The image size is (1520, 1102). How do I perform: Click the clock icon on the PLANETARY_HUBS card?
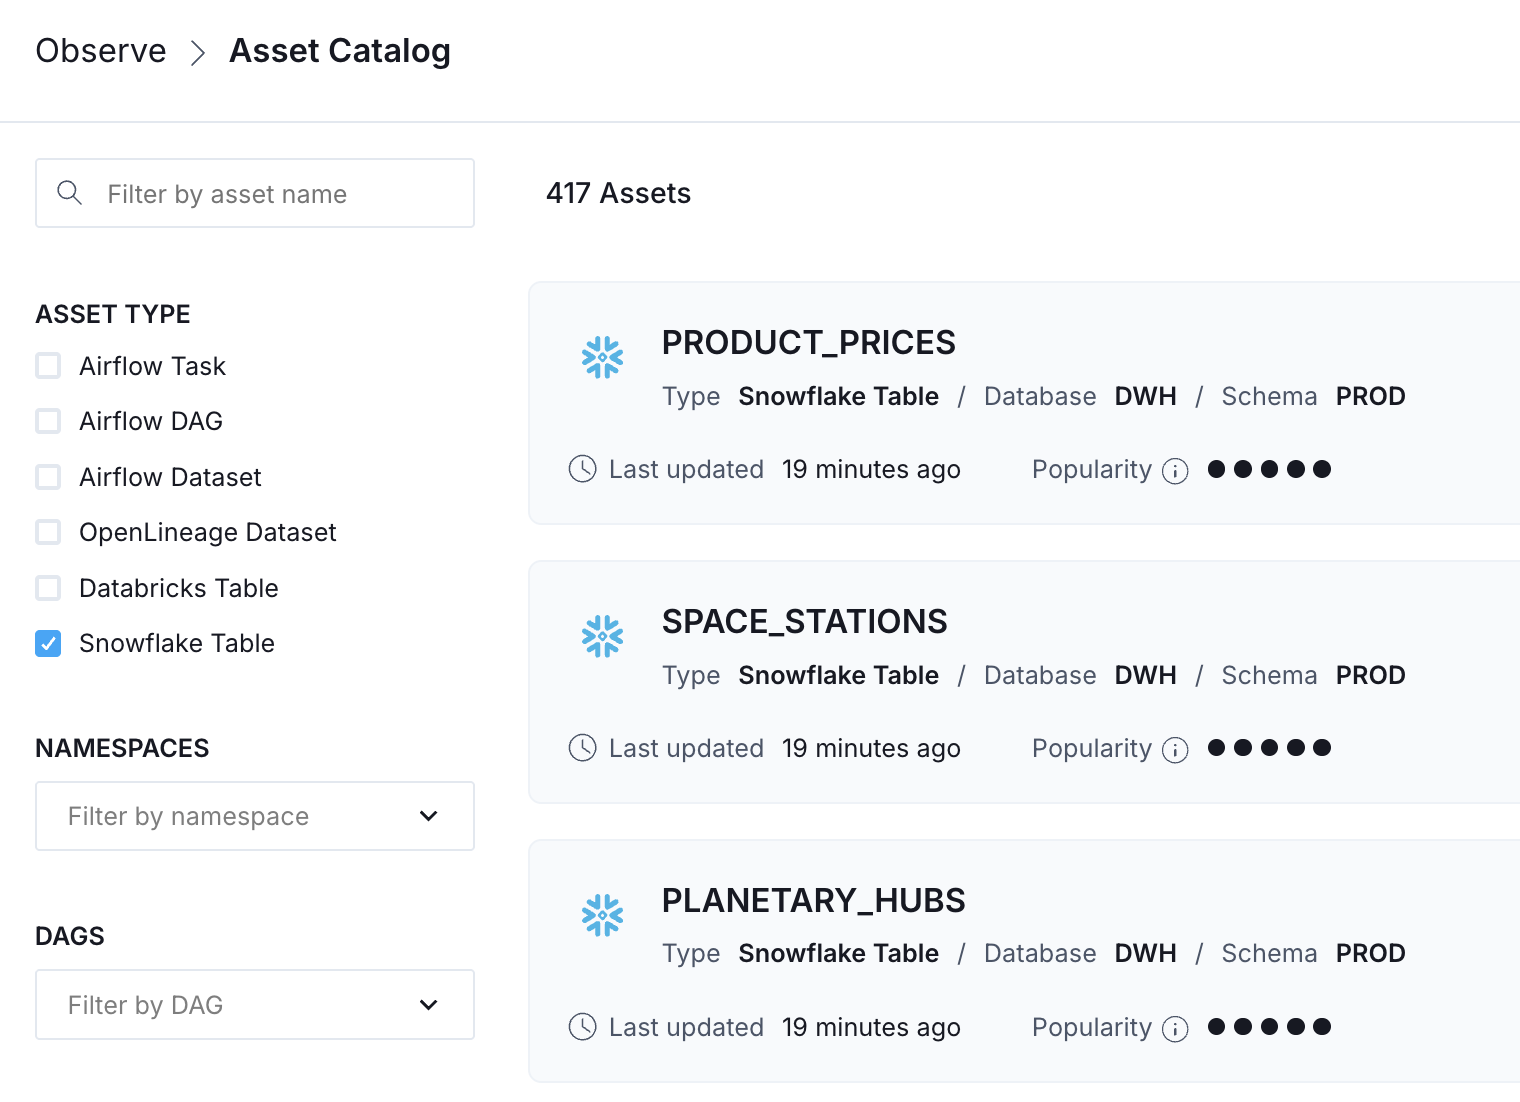pos(582,1027)
